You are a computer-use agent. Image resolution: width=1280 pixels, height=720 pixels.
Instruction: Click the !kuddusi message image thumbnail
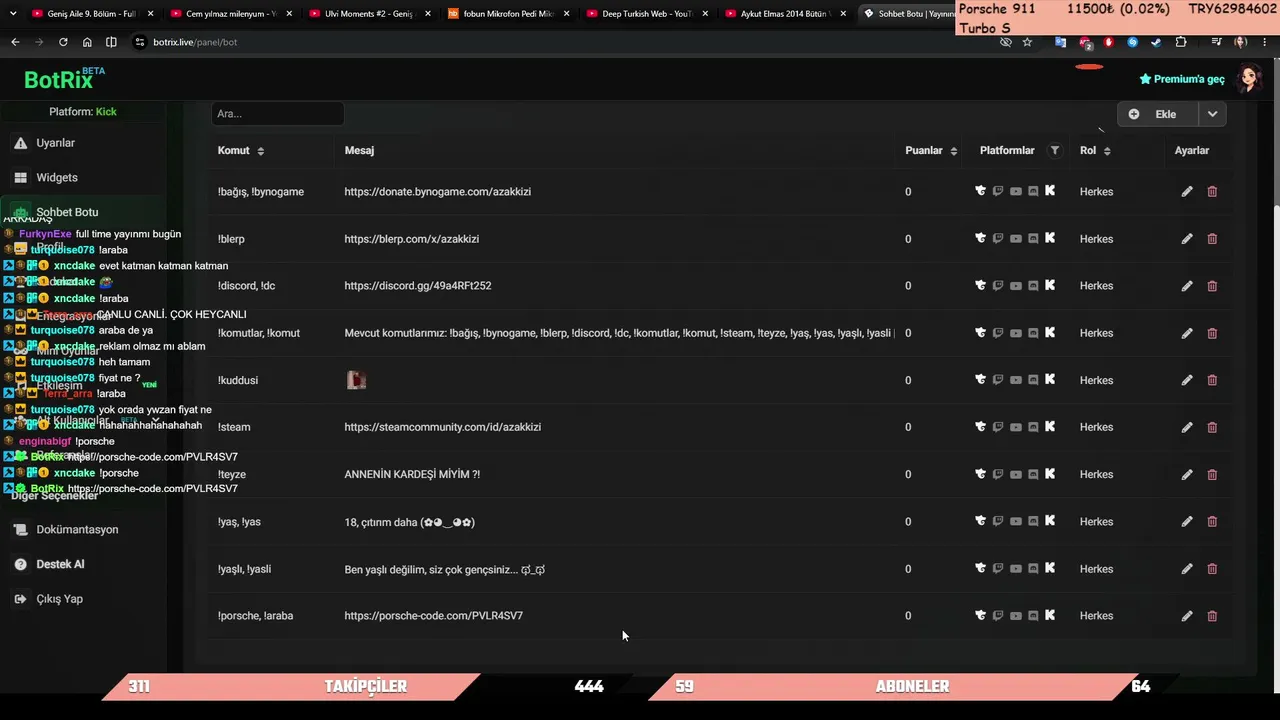pyautogui.click(x=356, y=380)
